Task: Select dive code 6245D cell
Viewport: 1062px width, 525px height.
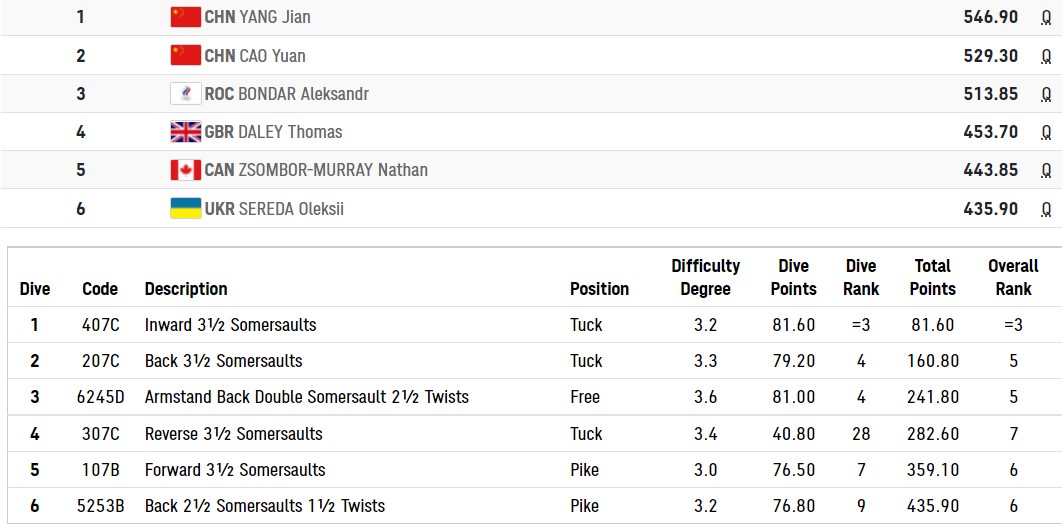Action: point(100,397)
